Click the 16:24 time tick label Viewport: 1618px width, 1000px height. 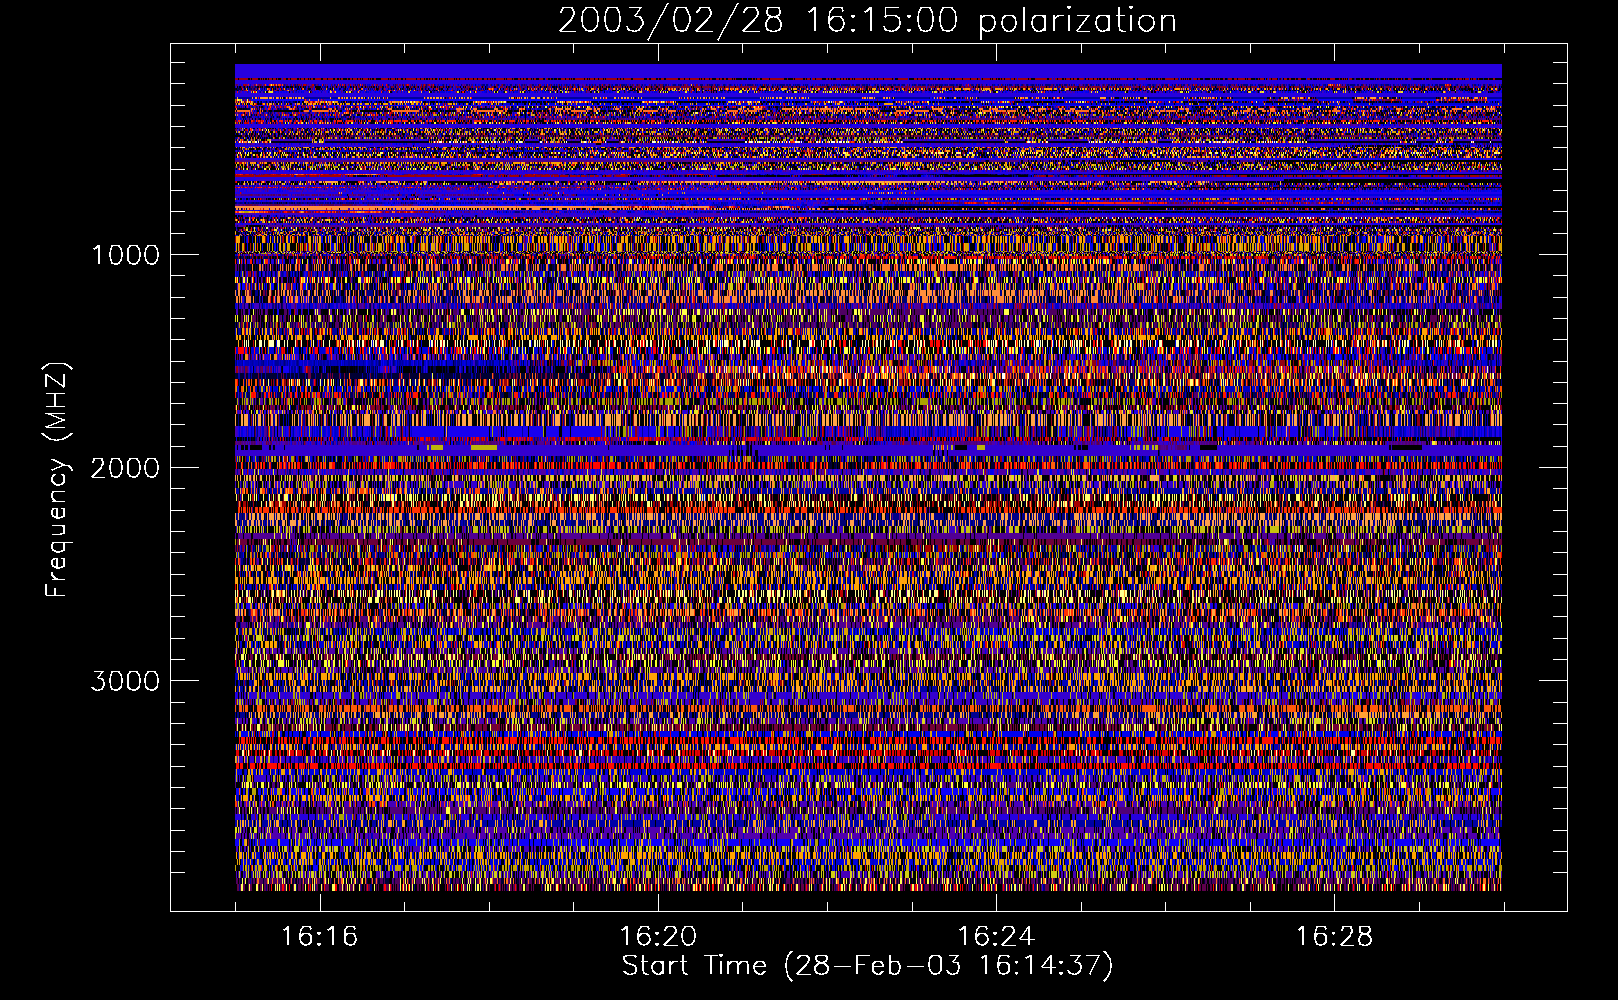pos(996,937)
